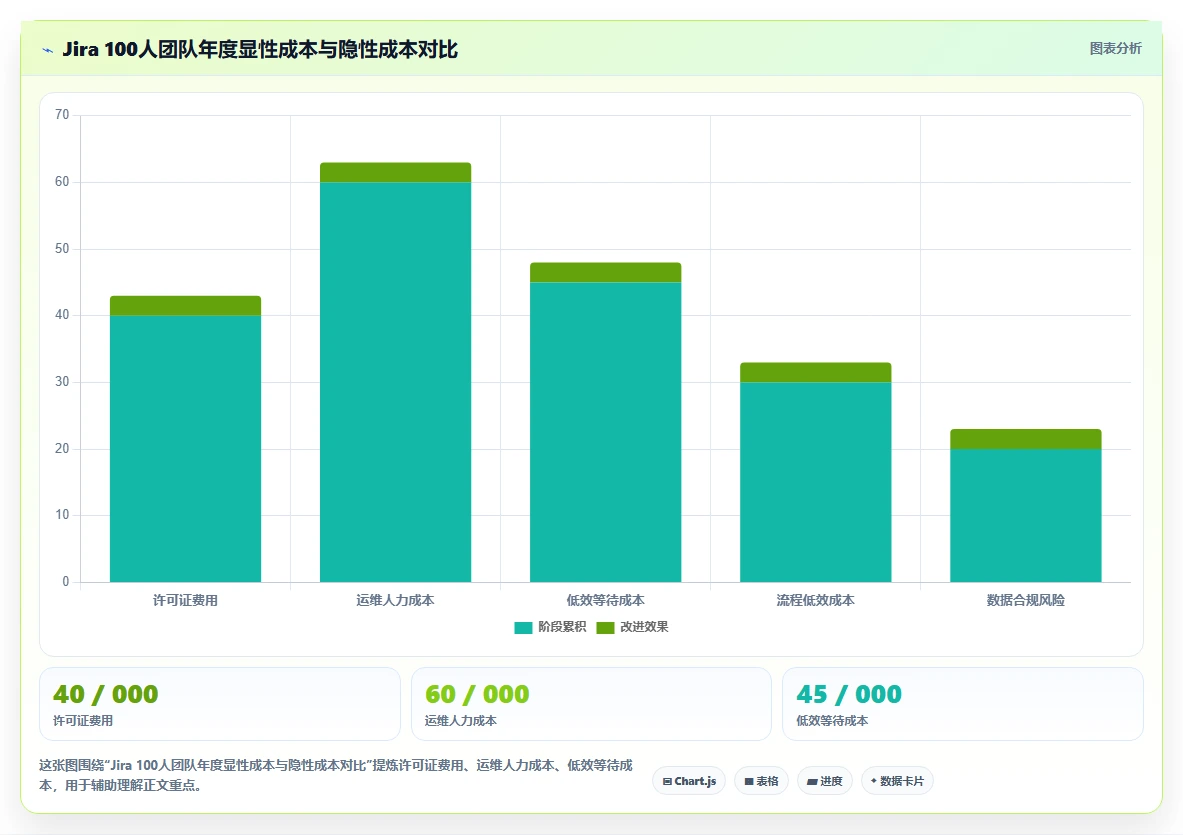The width and height of the screenshot is (1183, 835).
Task: Click the y-axis value 20
Action: (x=62, y=448)
